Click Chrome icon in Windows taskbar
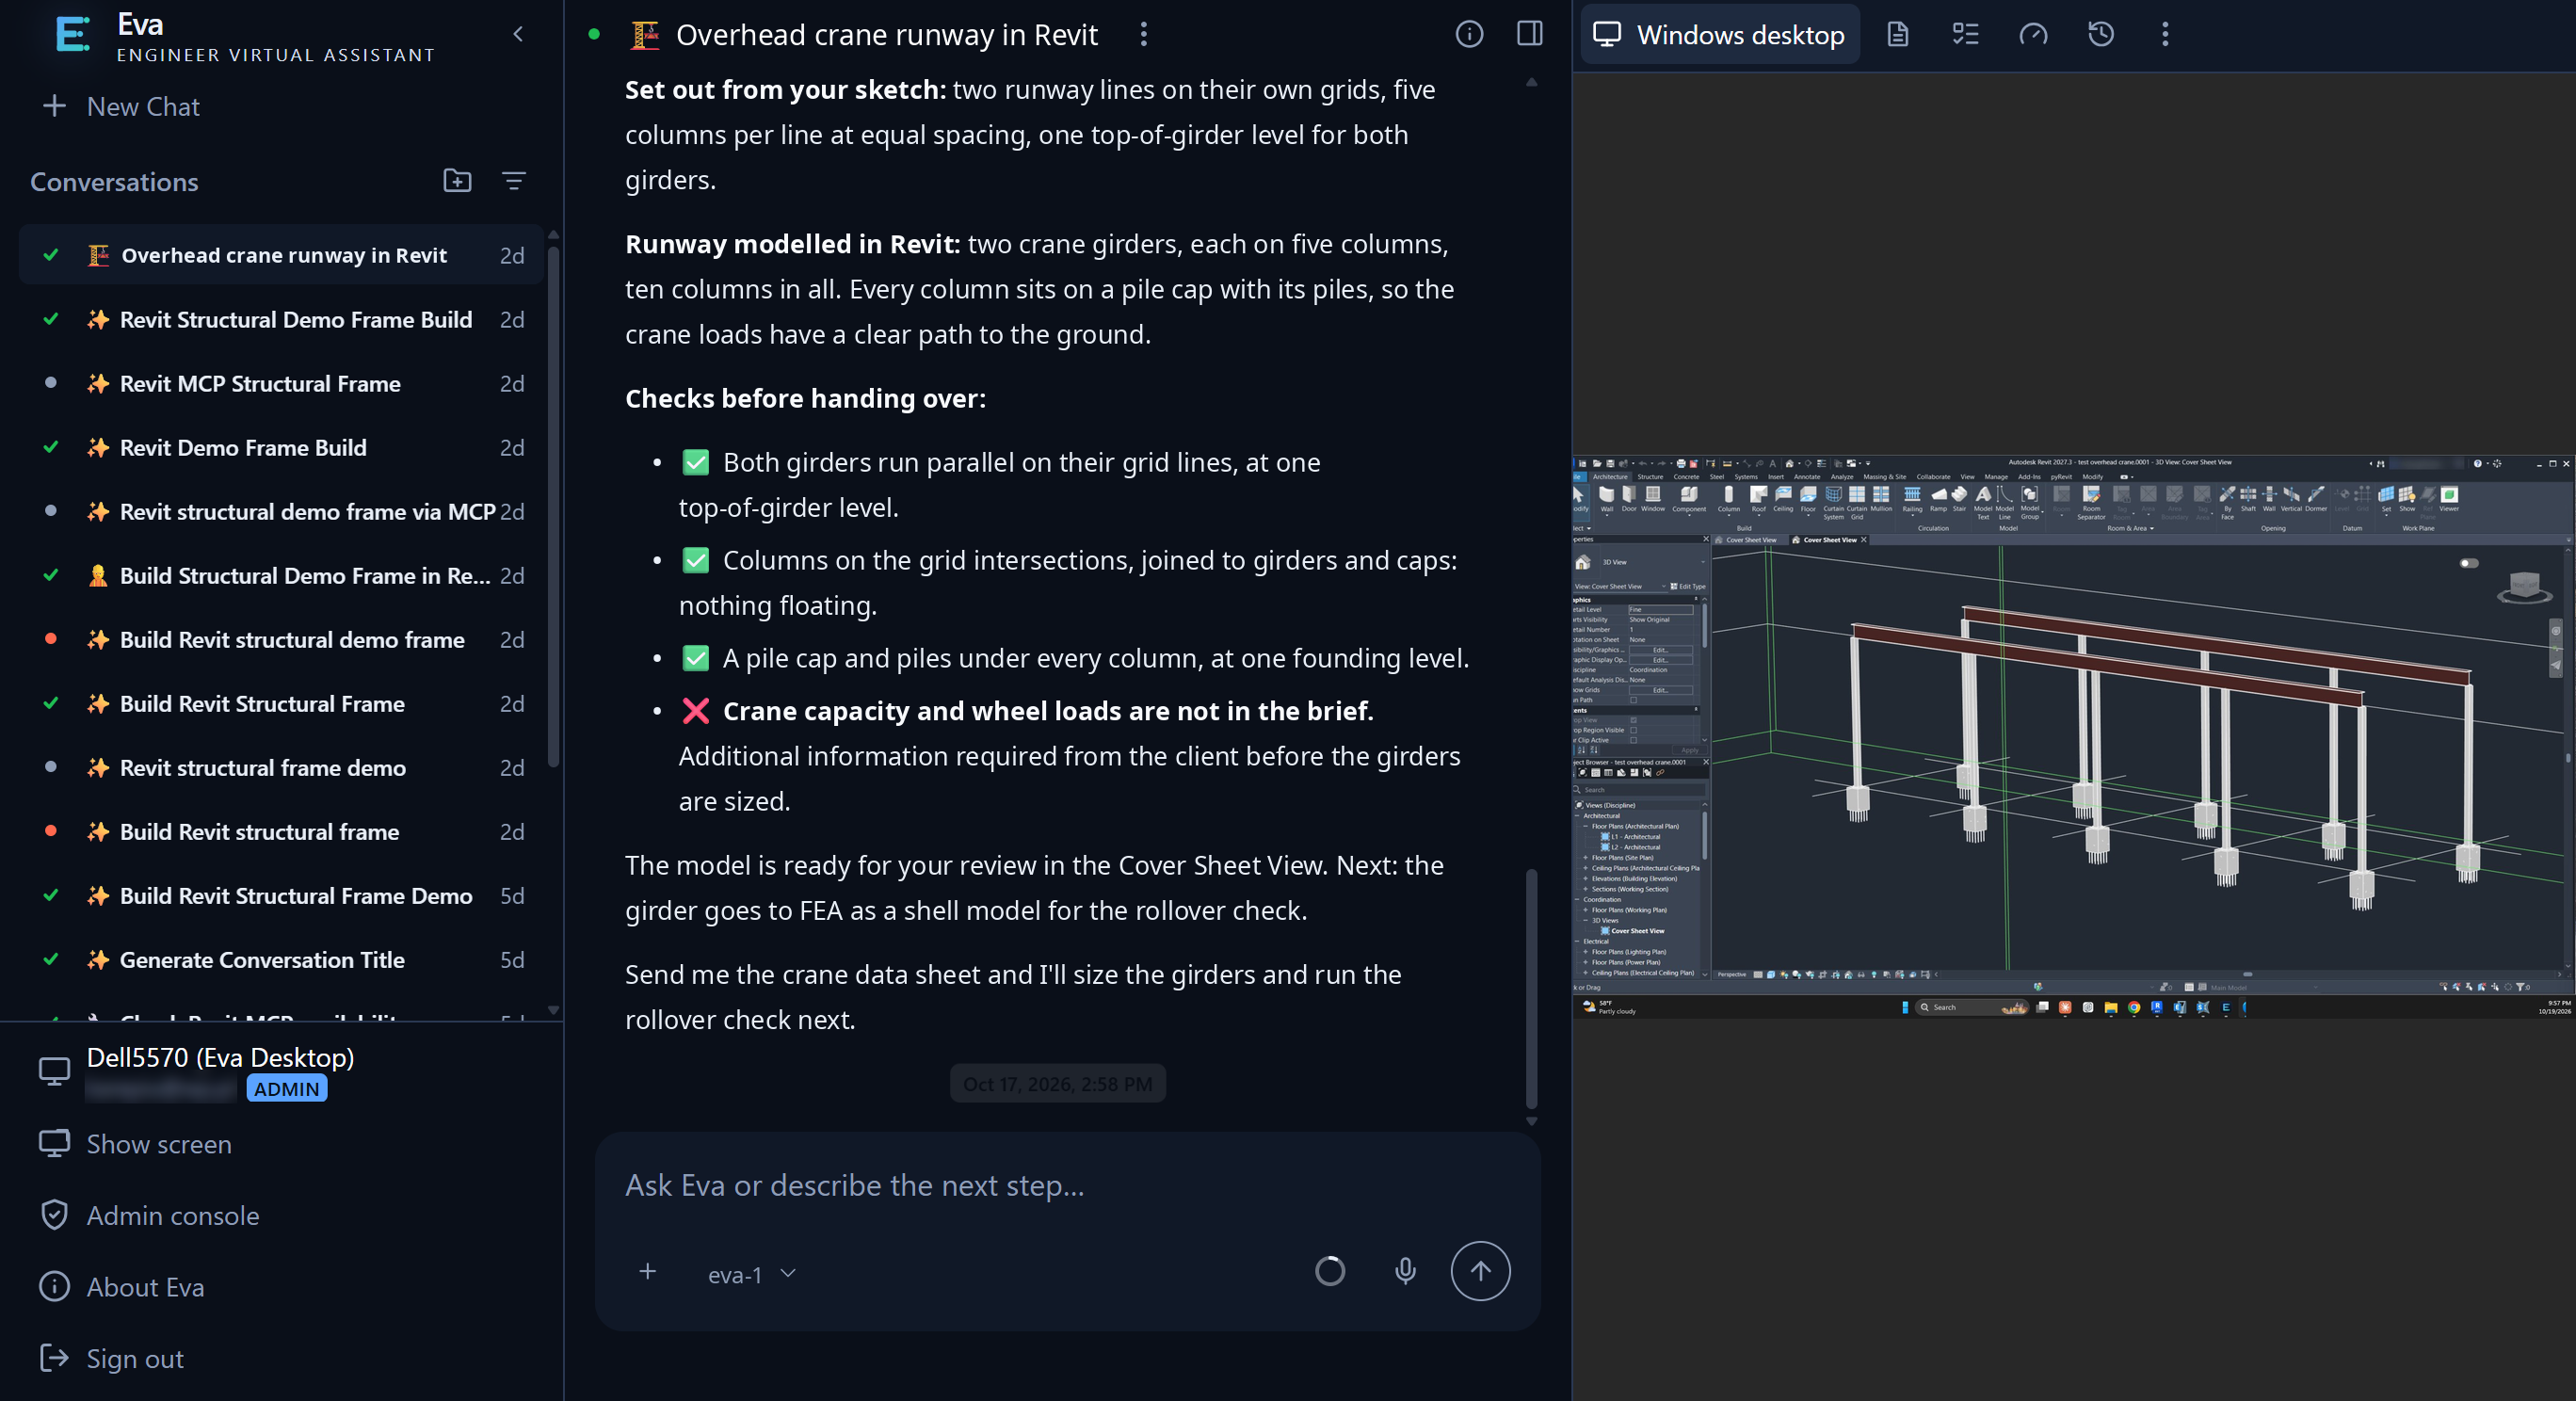Image resolution: width=2576 pixels, height=1401 pixels. 2134,1008
